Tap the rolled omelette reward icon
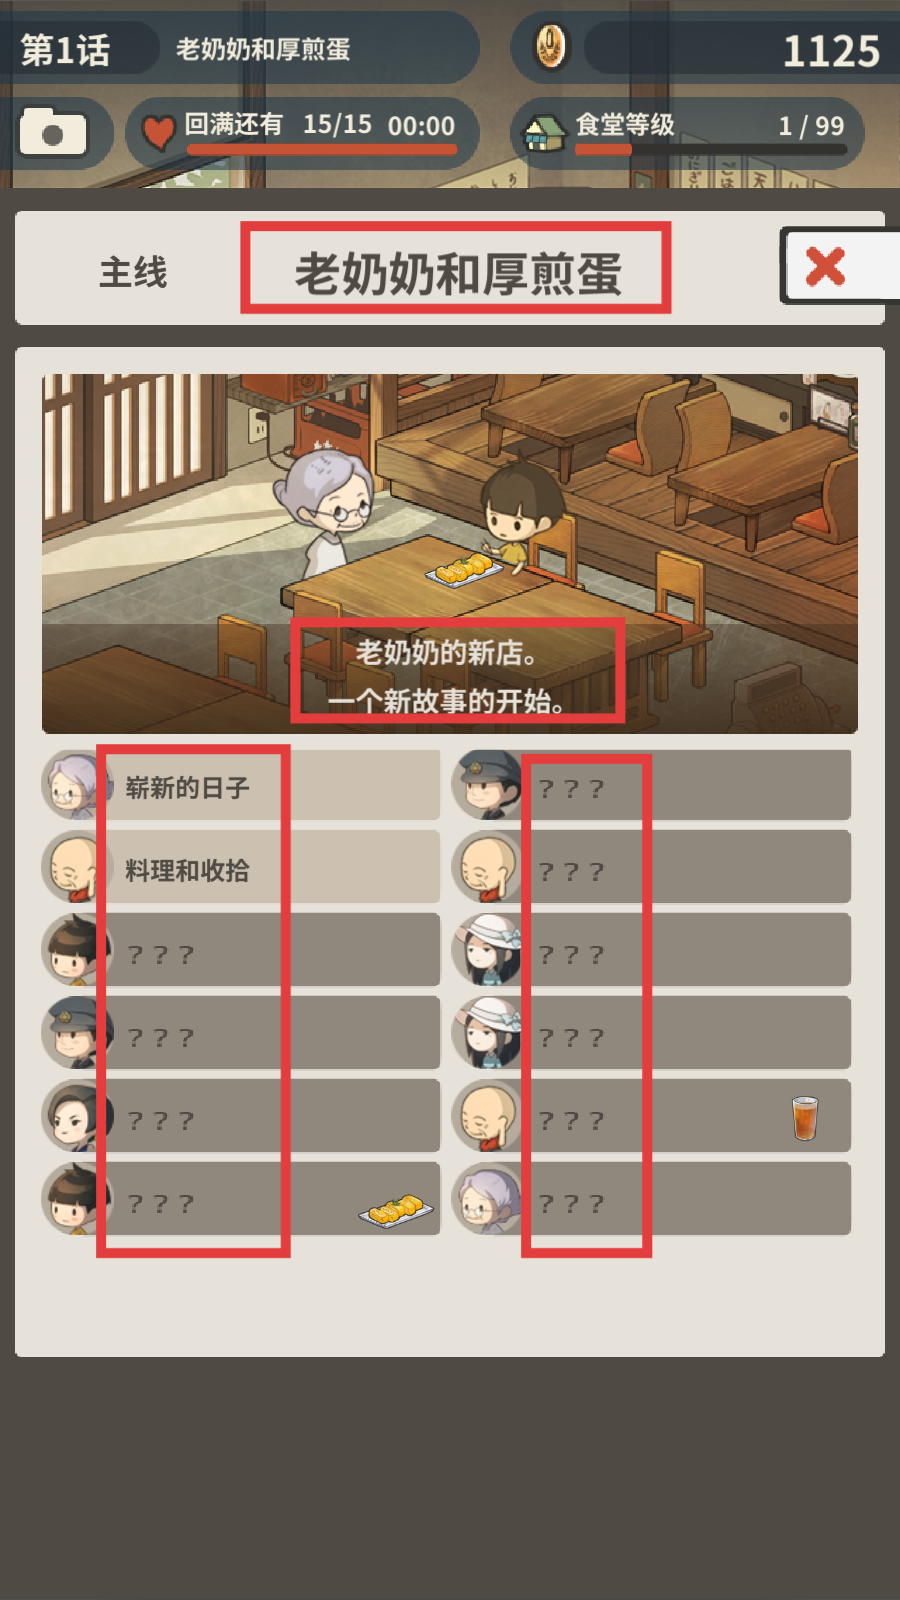 coord(396,1209)
